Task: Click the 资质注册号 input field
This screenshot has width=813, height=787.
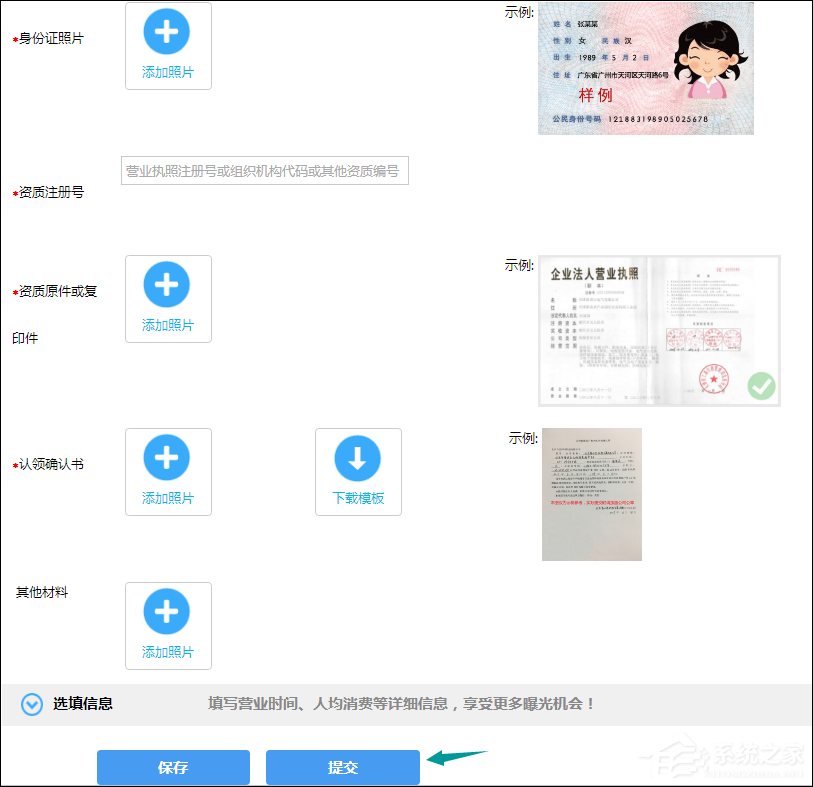Action: [264, 170]
